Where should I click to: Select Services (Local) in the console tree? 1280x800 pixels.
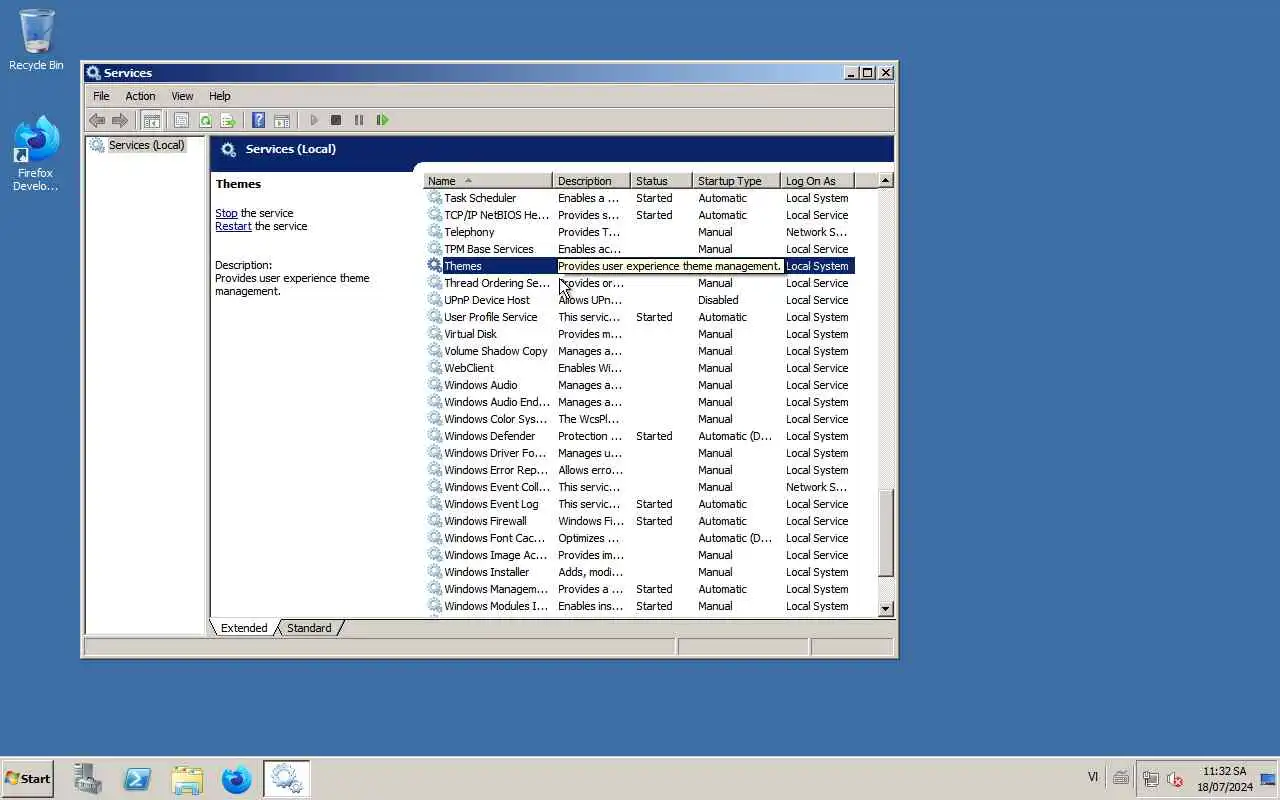(146, 145)
